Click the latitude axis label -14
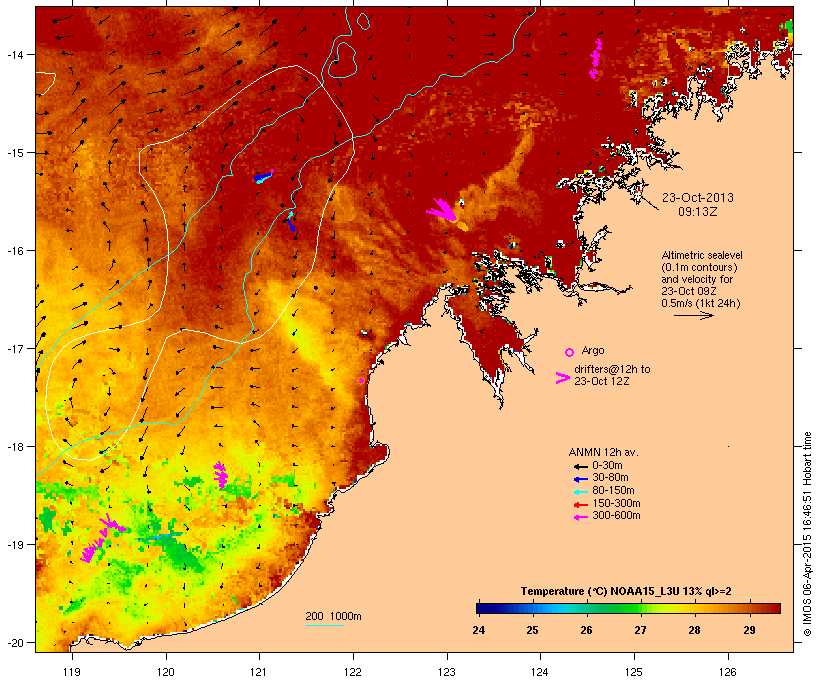 pyautogui.click(x=14, y=54)
